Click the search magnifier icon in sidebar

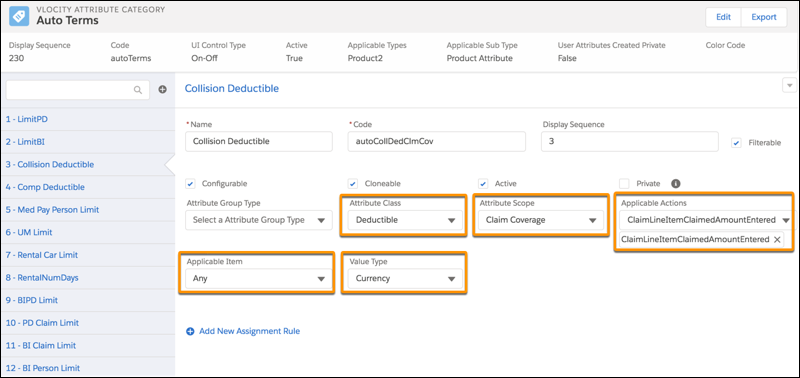coord(138,90)
